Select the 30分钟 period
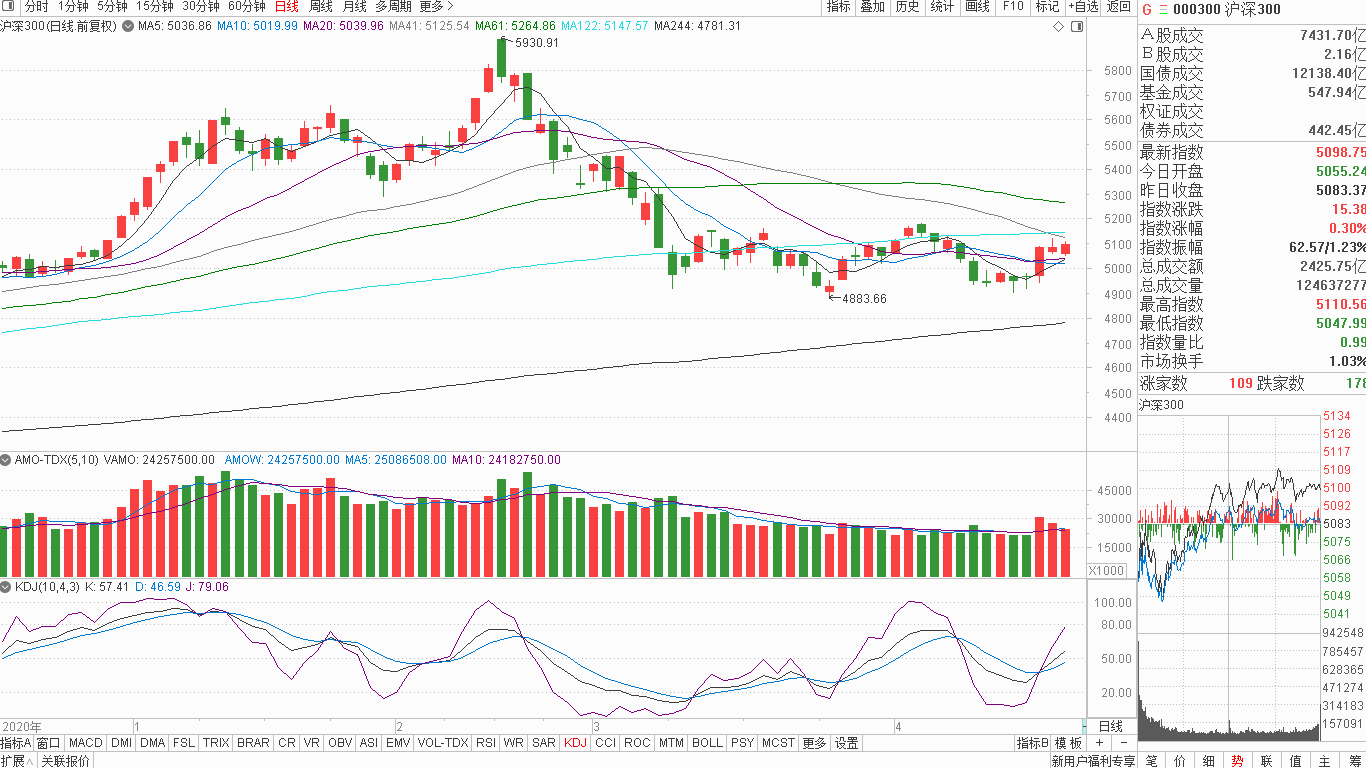1366x768 pixels. [201, 6]
